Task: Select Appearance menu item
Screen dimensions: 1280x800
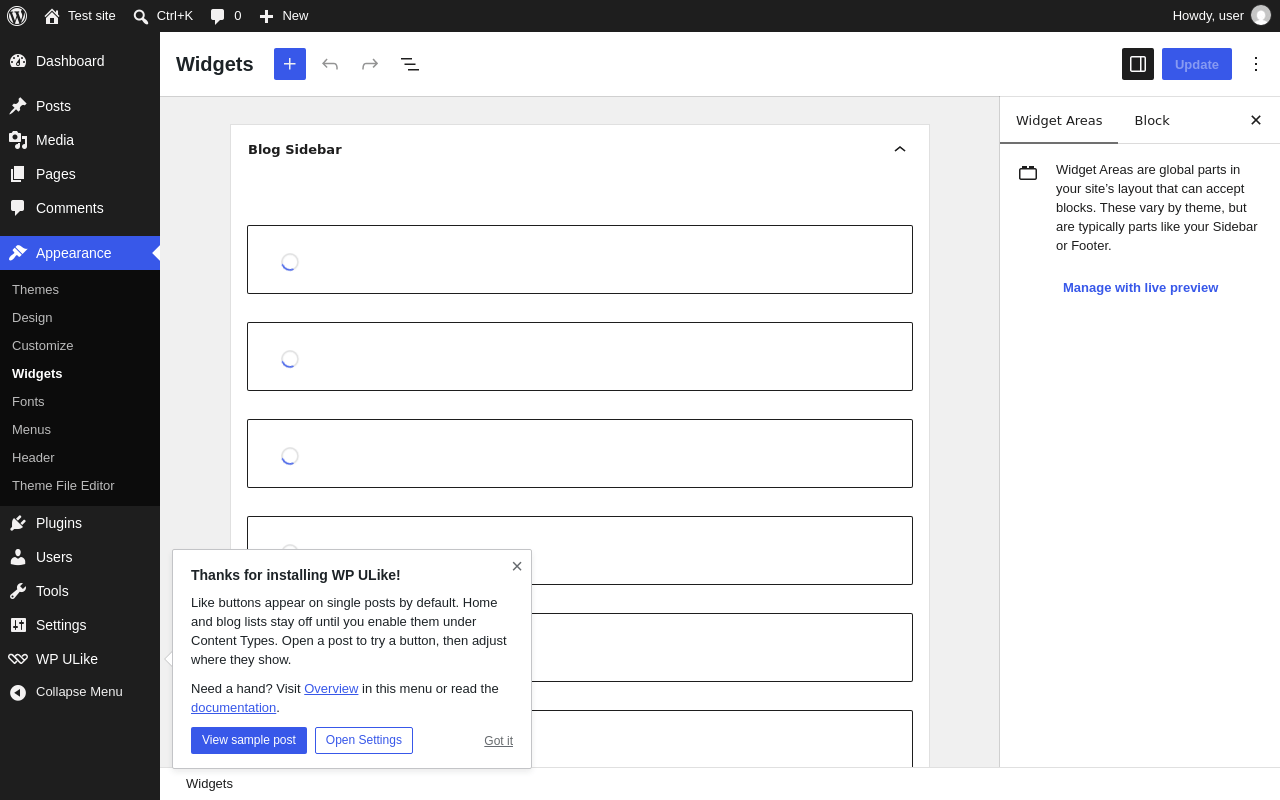Action: 80,253
